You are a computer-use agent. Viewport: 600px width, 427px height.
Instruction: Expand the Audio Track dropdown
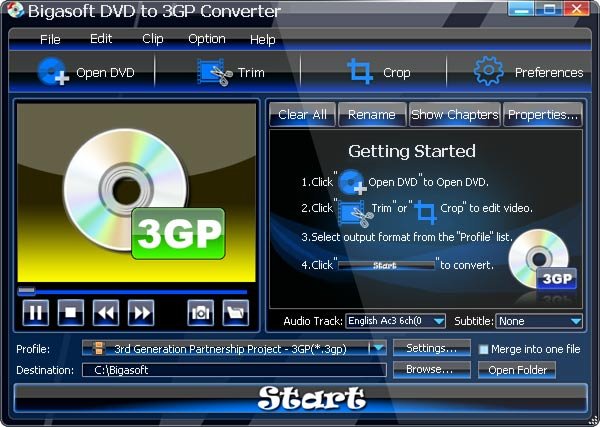click(x=439, y=321)
